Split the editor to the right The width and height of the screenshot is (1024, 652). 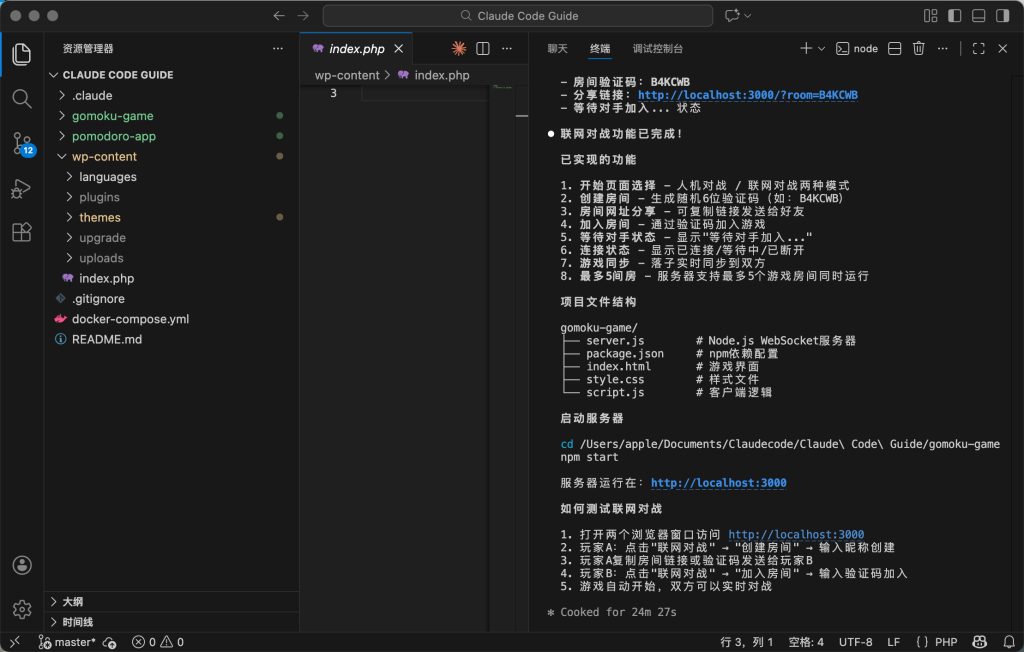click(483, 48)
